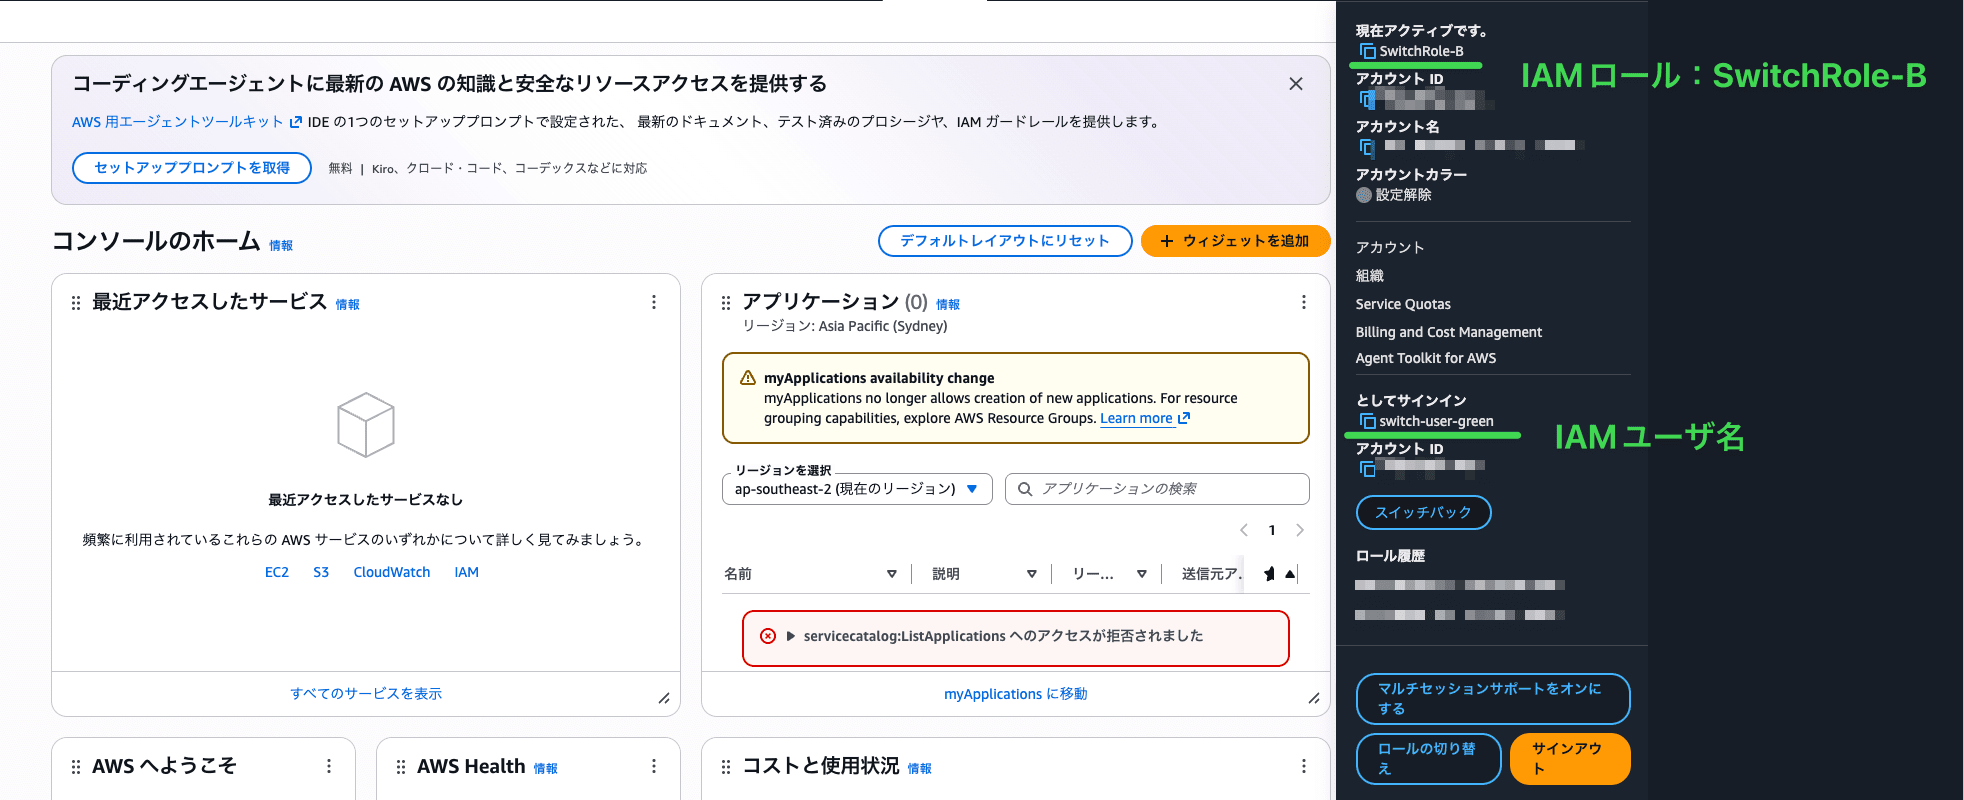This screenshot has width=1964, height=800.
Task: Open info link for アプリケーション widget
Action: click(x=948, y=305)
